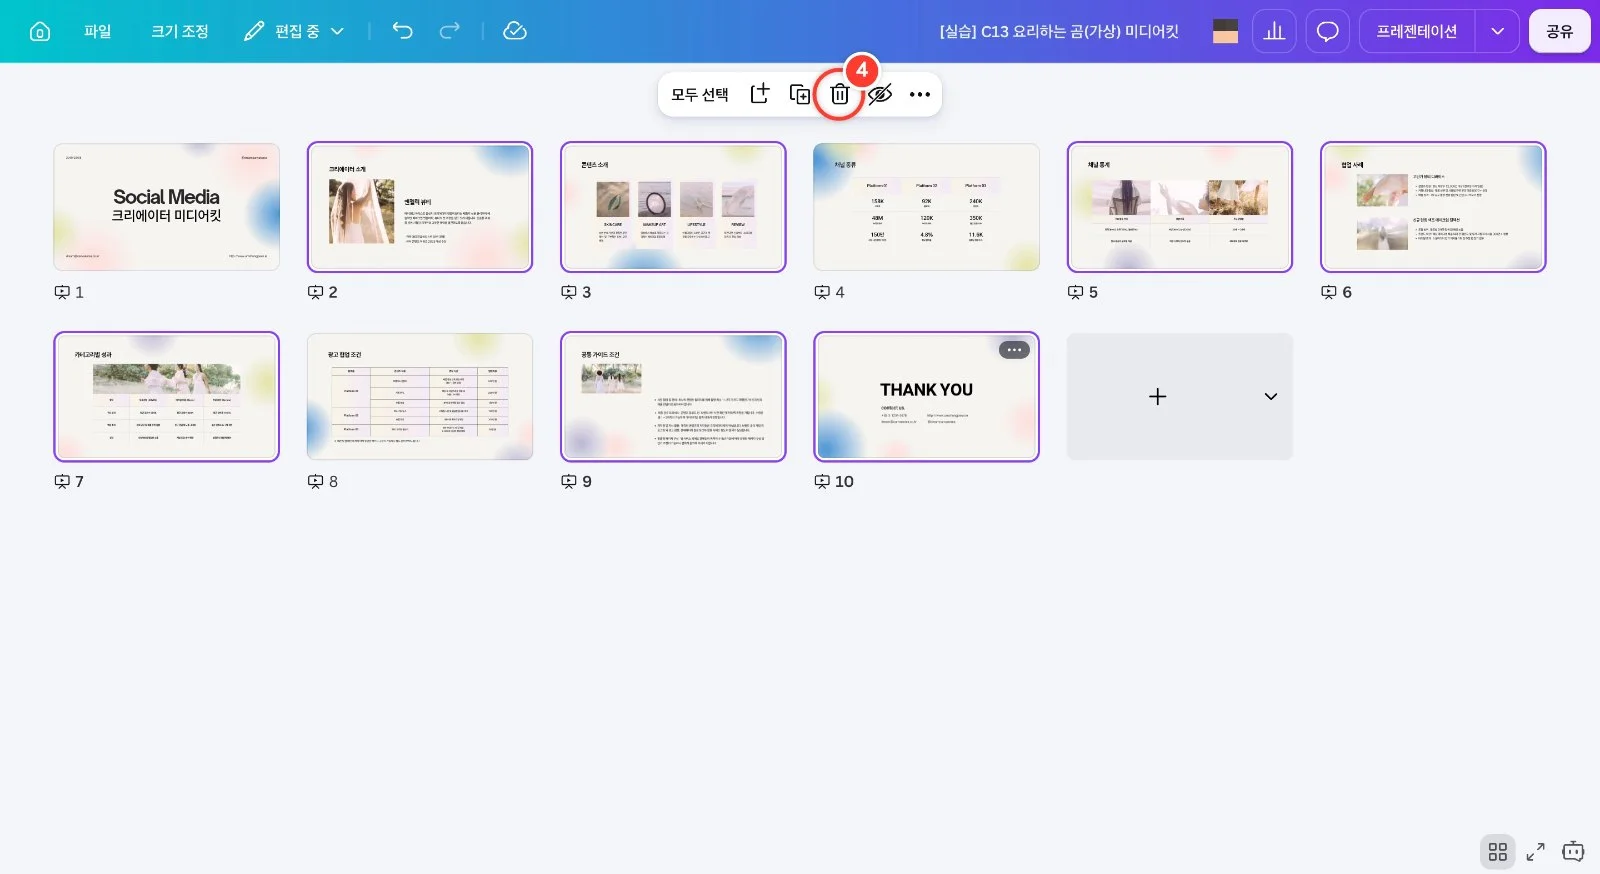Open the user avatar swatch

[1225, 31]
